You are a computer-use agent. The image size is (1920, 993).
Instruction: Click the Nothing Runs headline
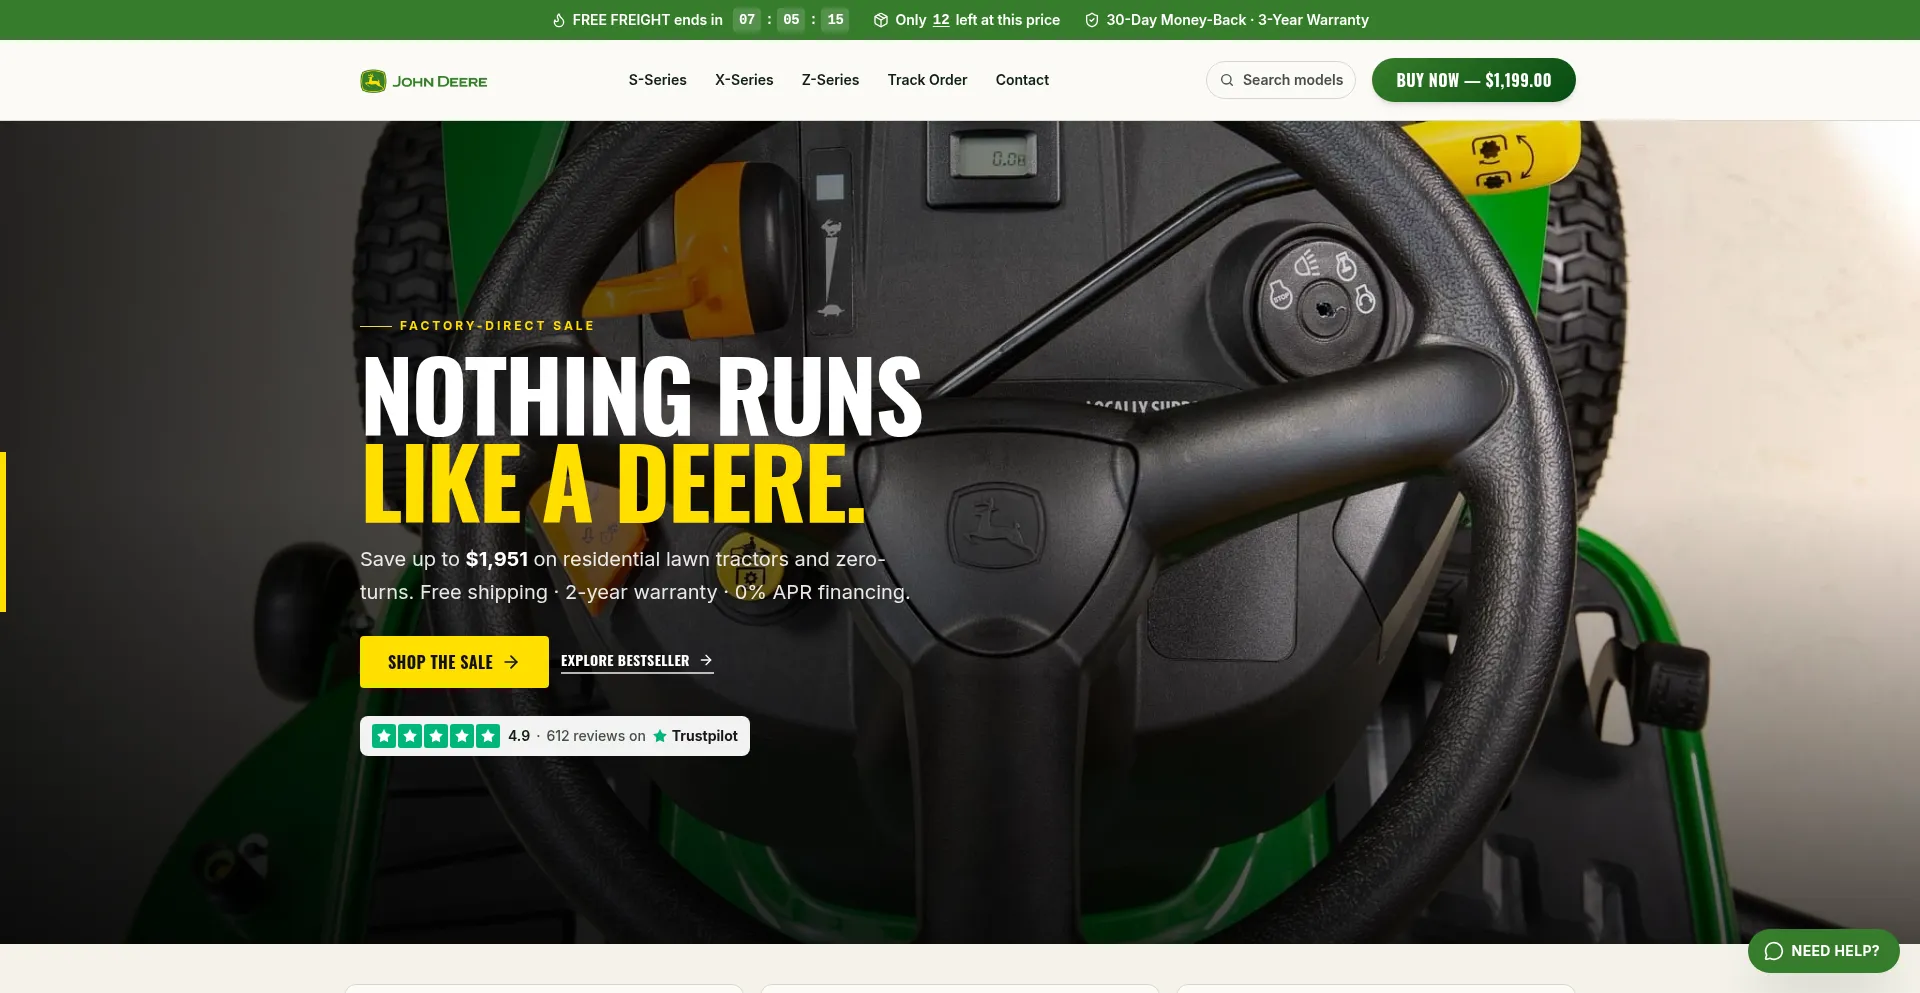[x=642, y=397]
